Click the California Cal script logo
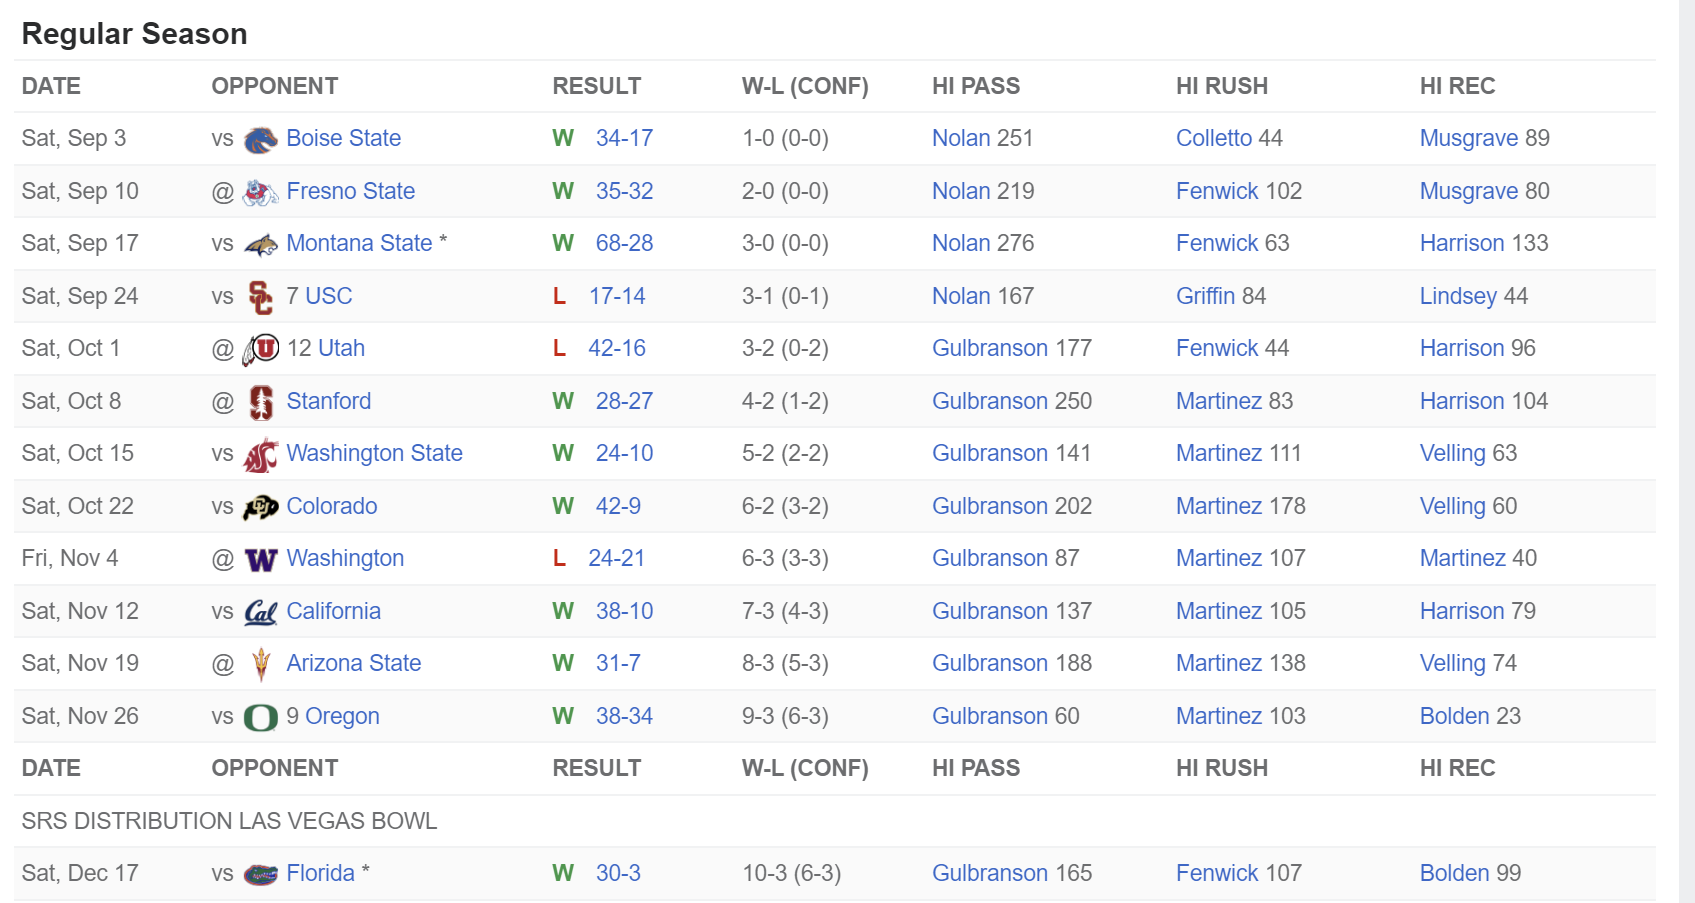 [261, 612]
